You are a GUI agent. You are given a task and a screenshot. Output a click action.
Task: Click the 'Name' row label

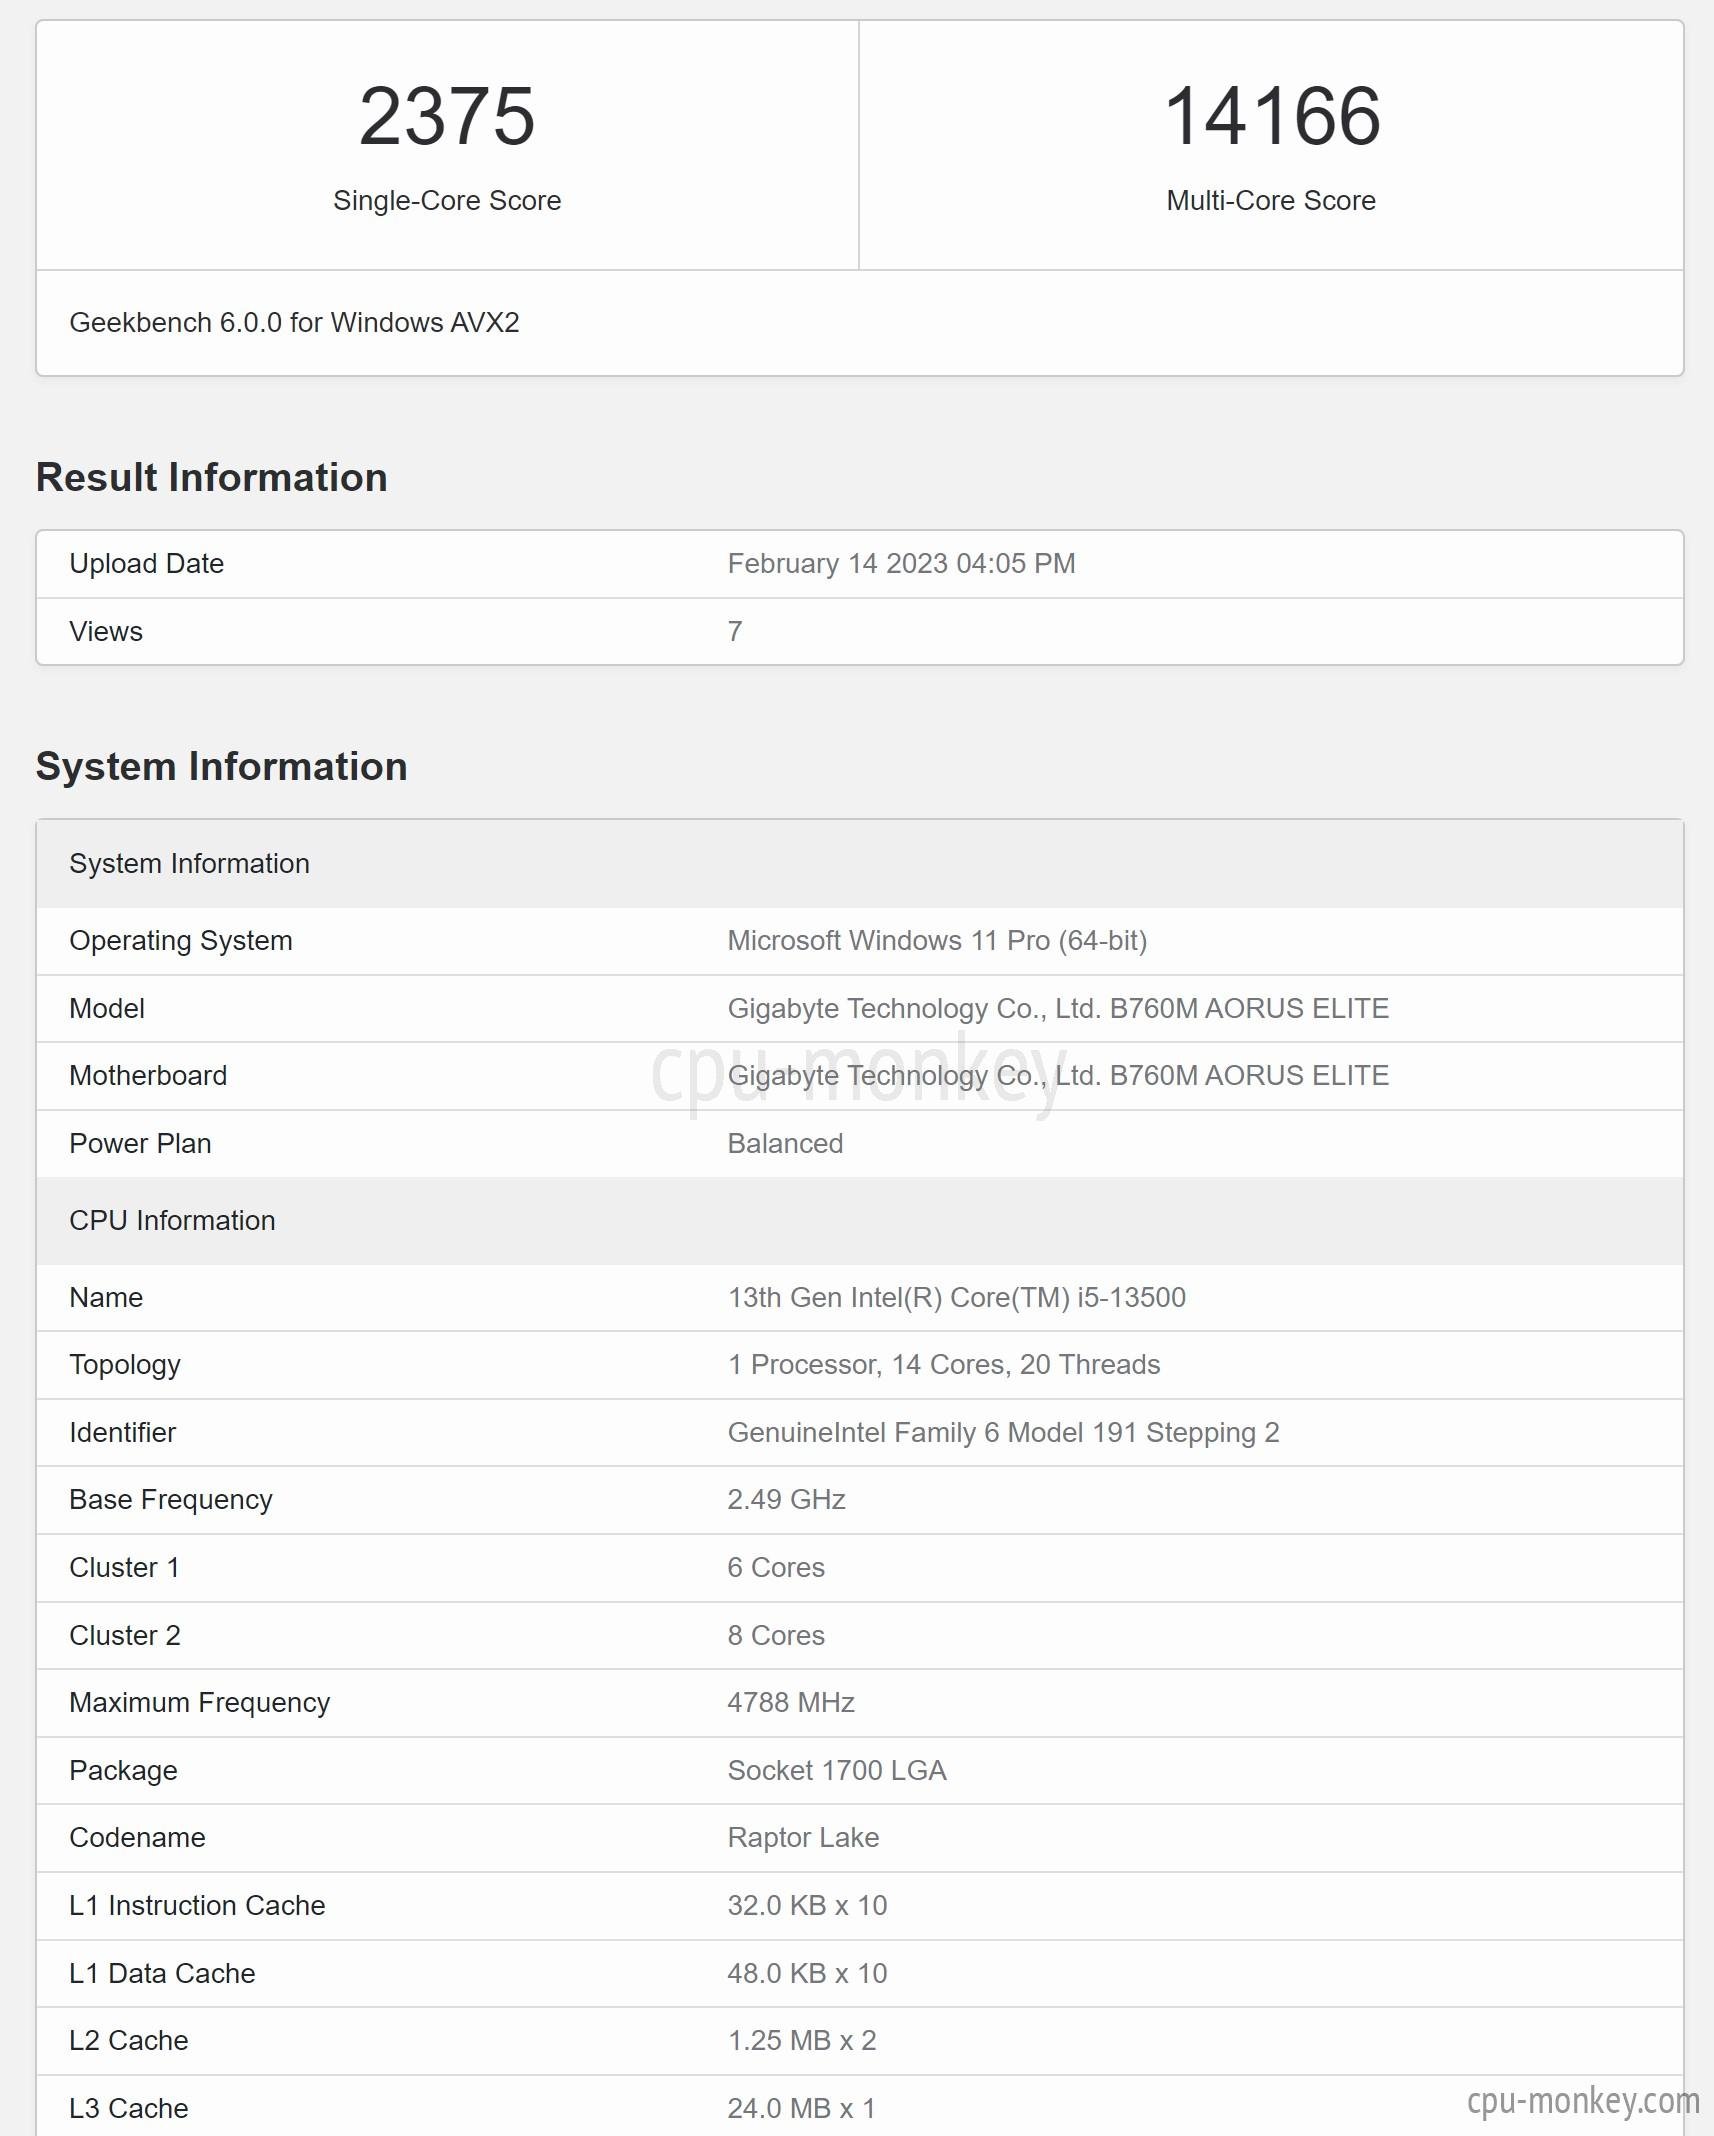[x=106, y=1297]
